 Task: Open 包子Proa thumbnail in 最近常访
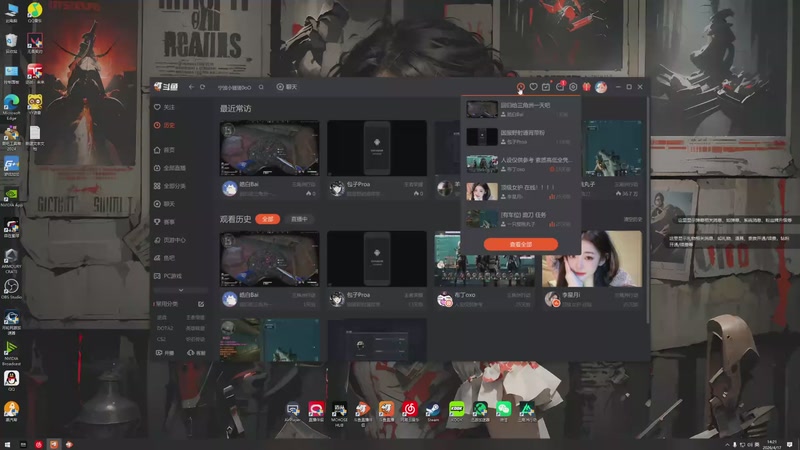click(377, 148)
